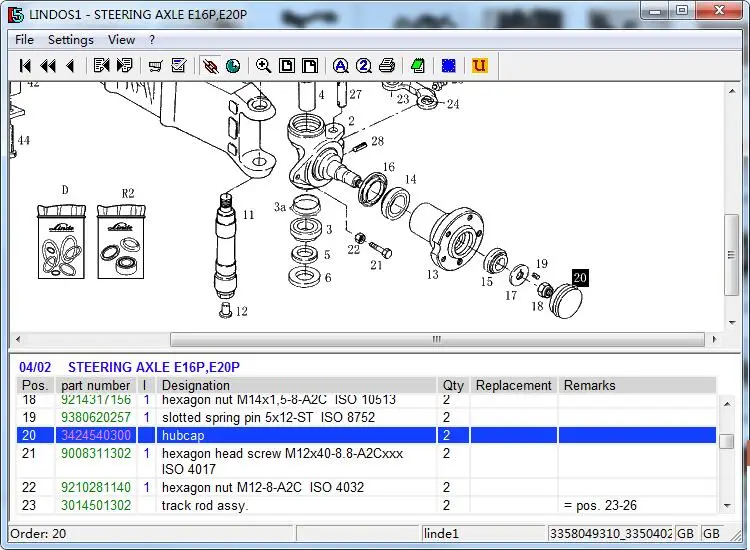Click the 'linde1' status bar field
Viewport: 750px width, 550px height.
pyautogui.click(x=484, y=534)
